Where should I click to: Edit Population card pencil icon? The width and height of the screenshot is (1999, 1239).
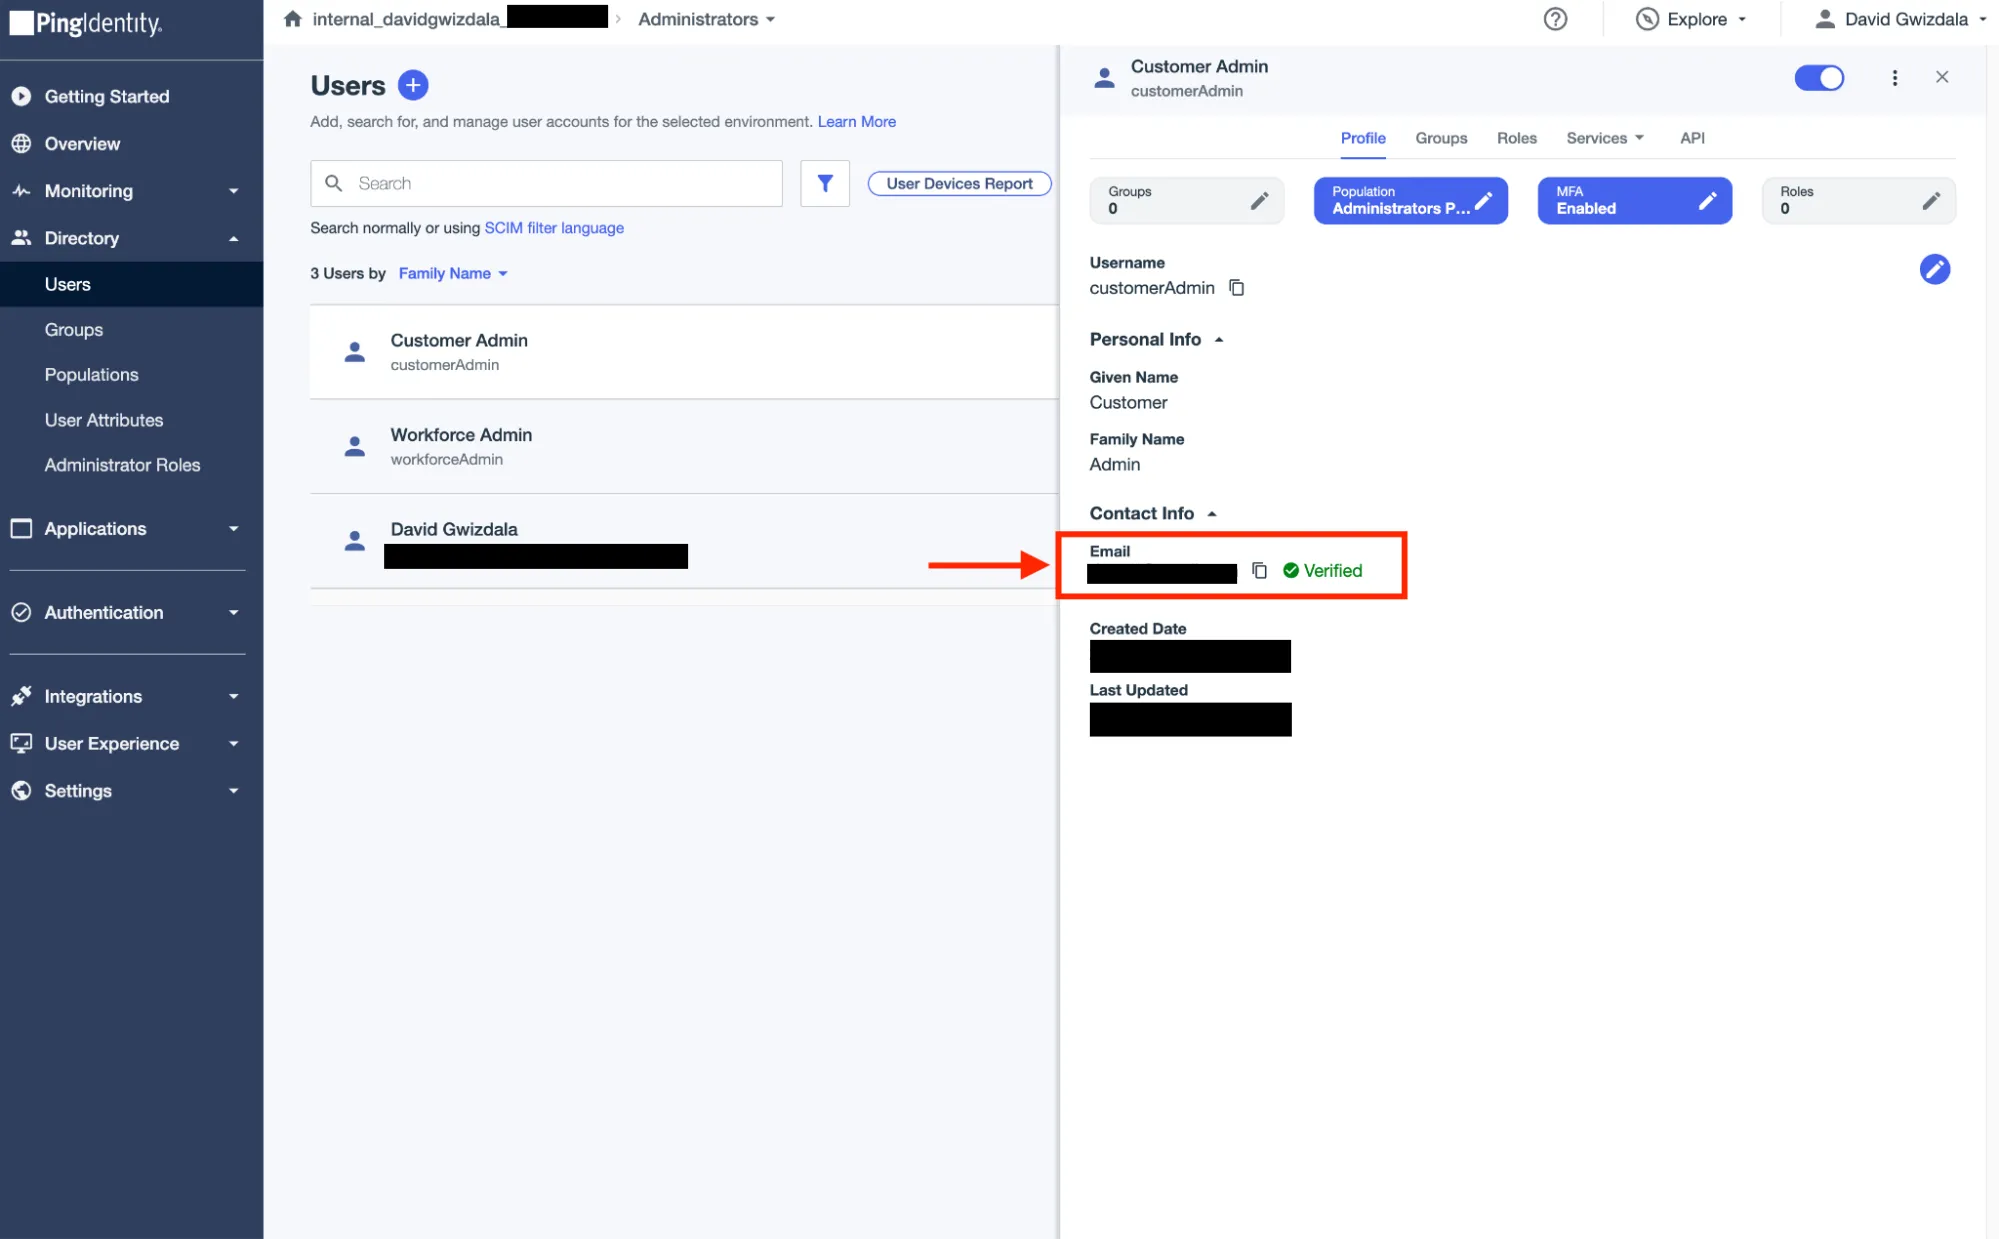pyautogui.click(x=1484, y=201)
